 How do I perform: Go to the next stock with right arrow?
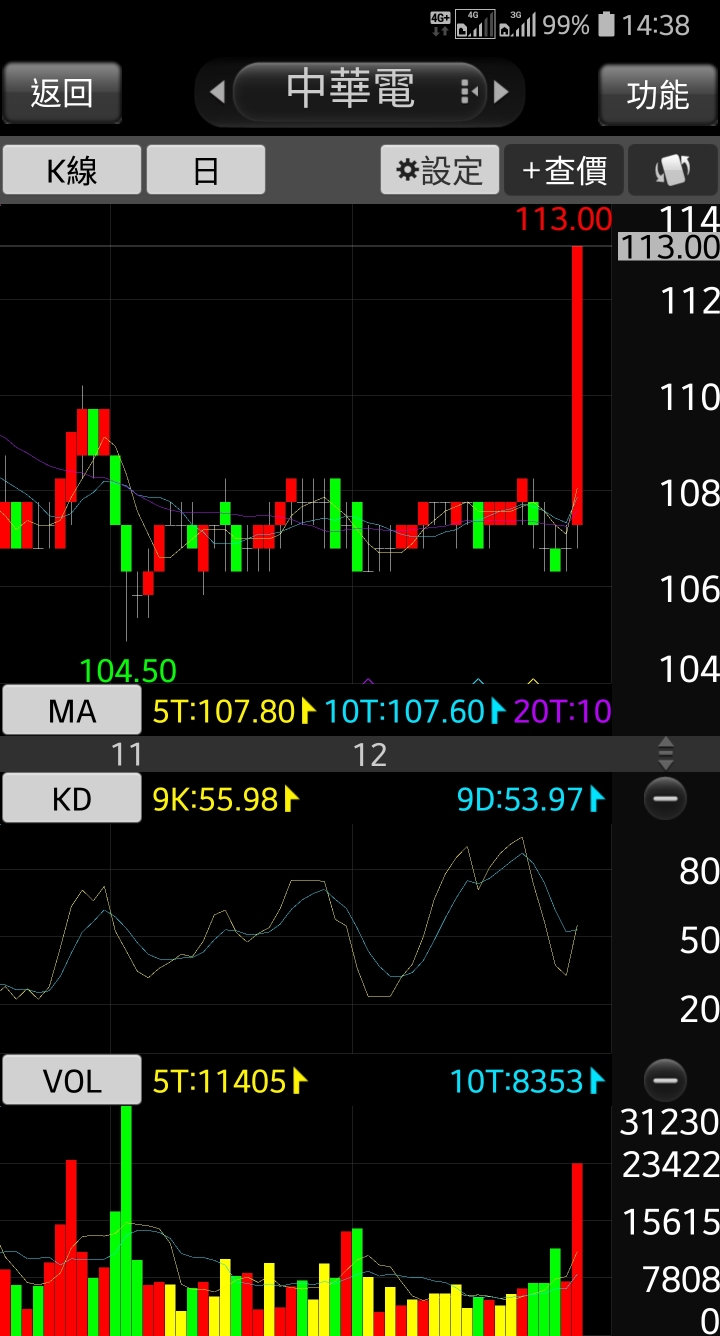point(502,93)
